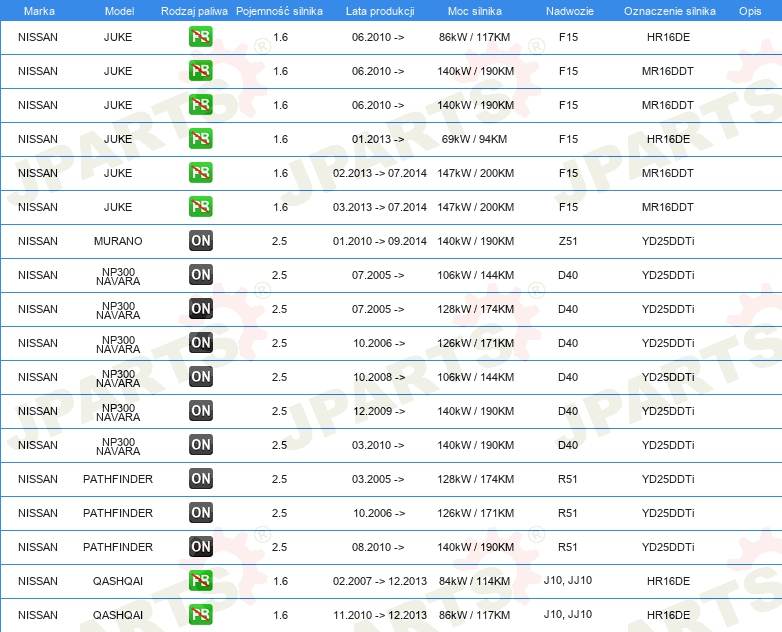Click the petrol icon in the JUKE 69kW / 94KM row
The height and width of the screenshot is (632, 782).
tap(200, 139)
